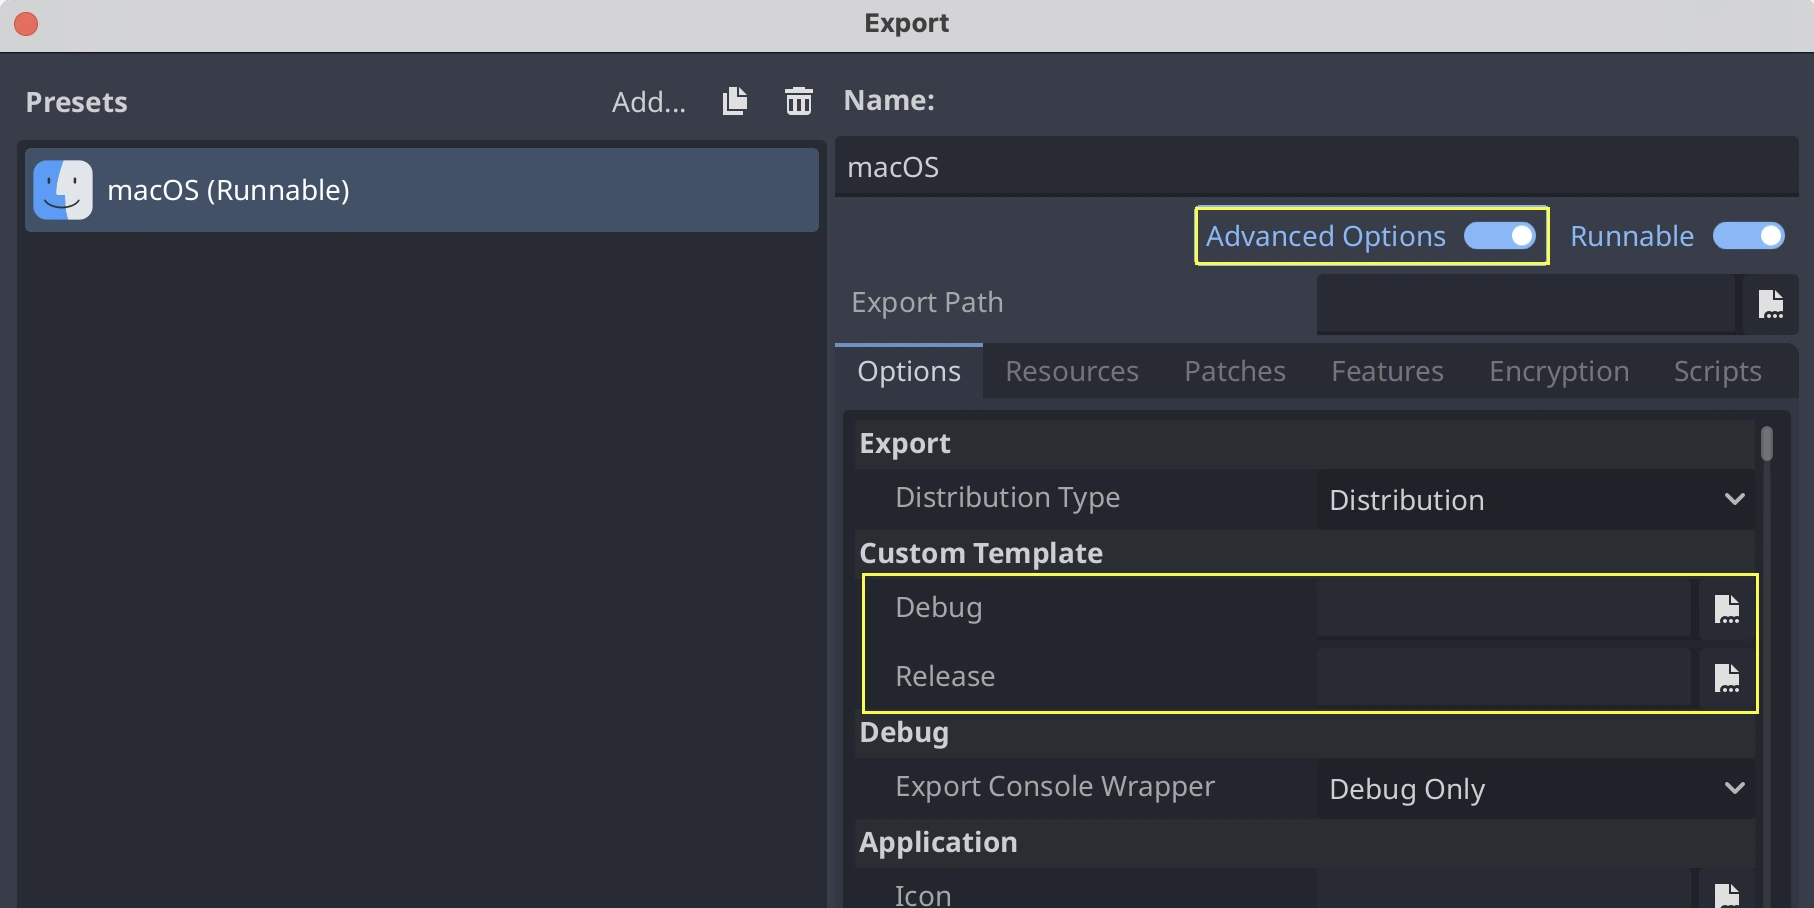Disable the Advanced Options toggle

[x=1499, y=236]
